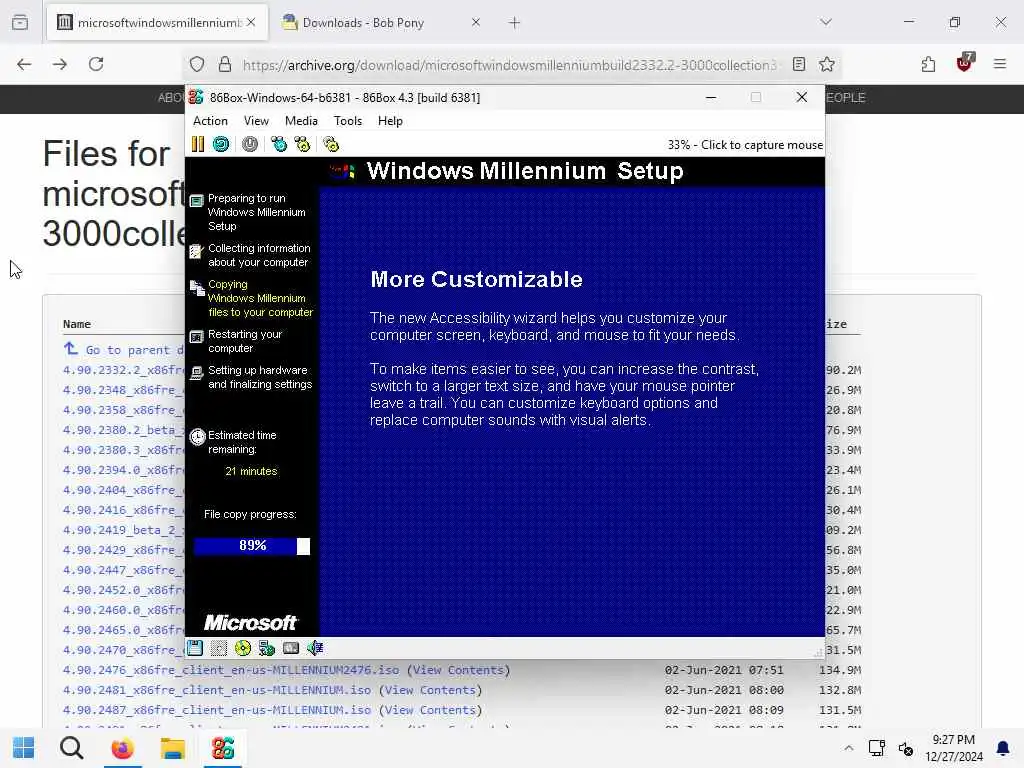The height and width of the screenshot is (768, 1024).
Task: Send Ctrl+Alt+Del via toolbar icon
Action: [279, 144]
